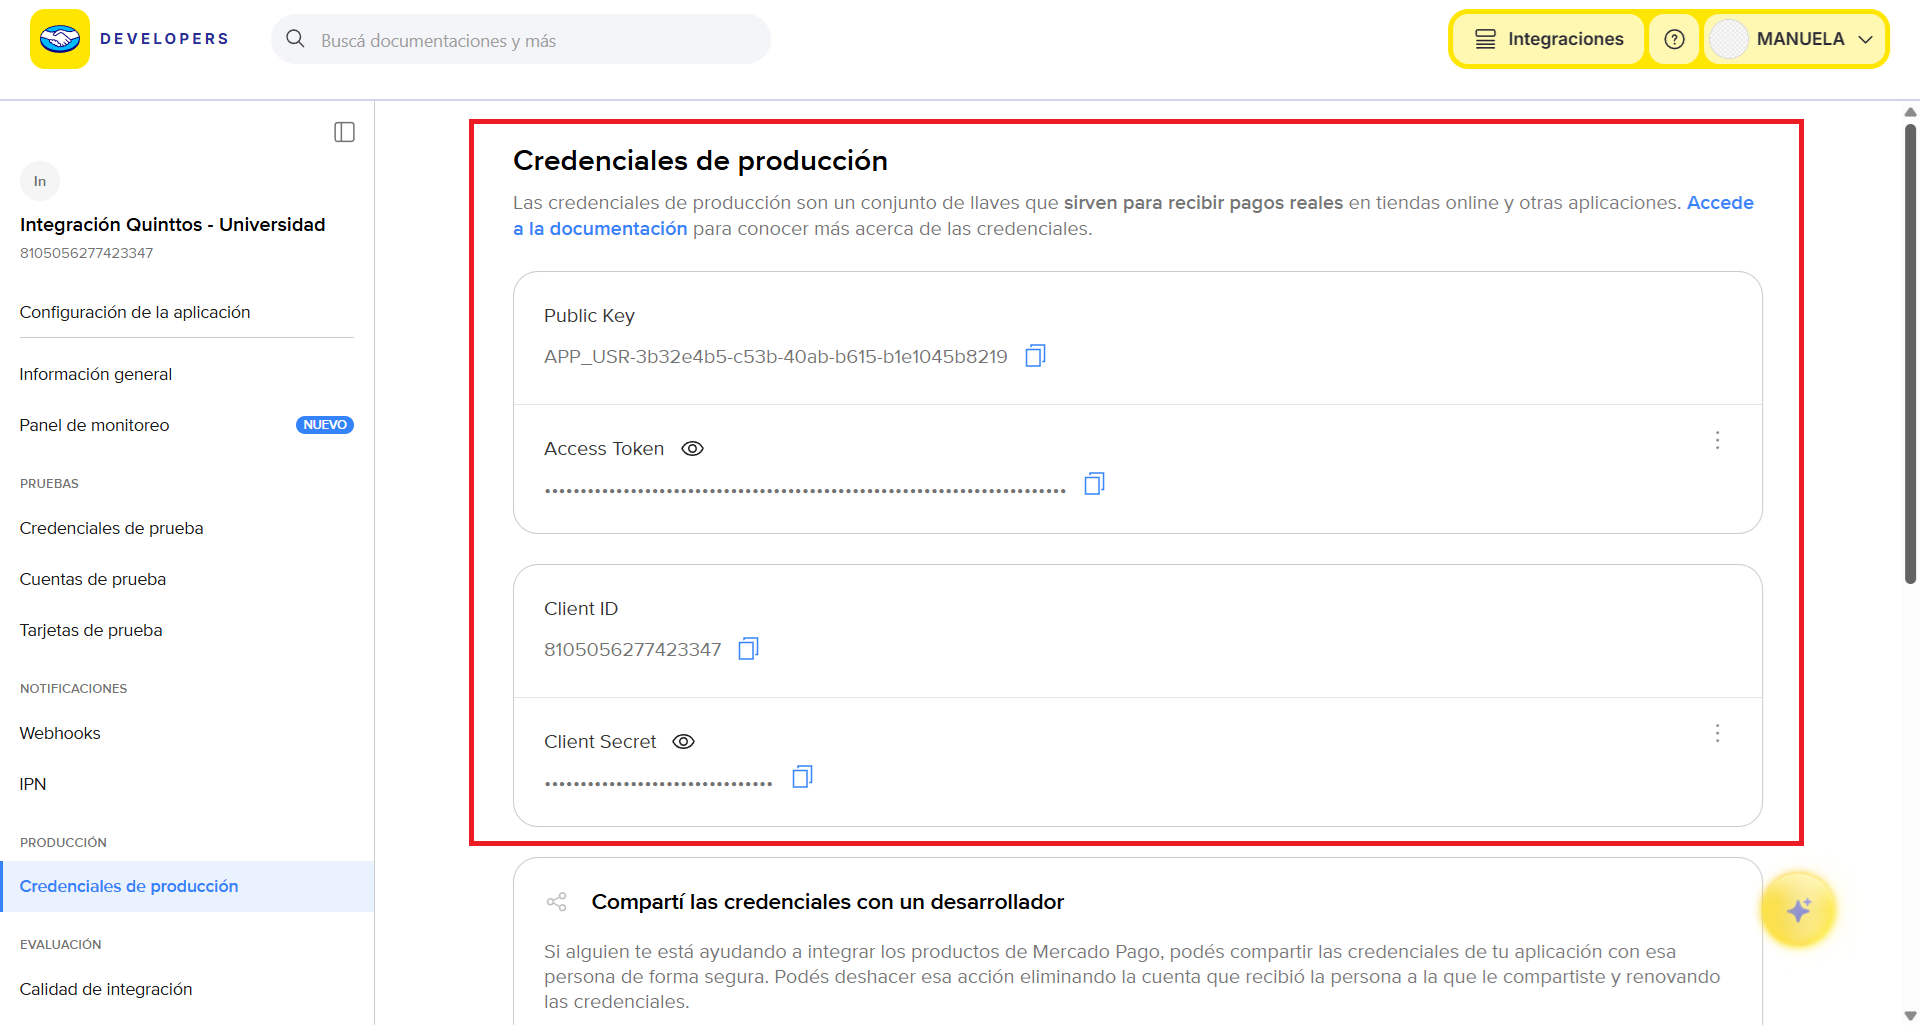This screenshot has height=1025, width=1920.
Task: Click the search magnifier icon
Action: [x=295, y=39]
